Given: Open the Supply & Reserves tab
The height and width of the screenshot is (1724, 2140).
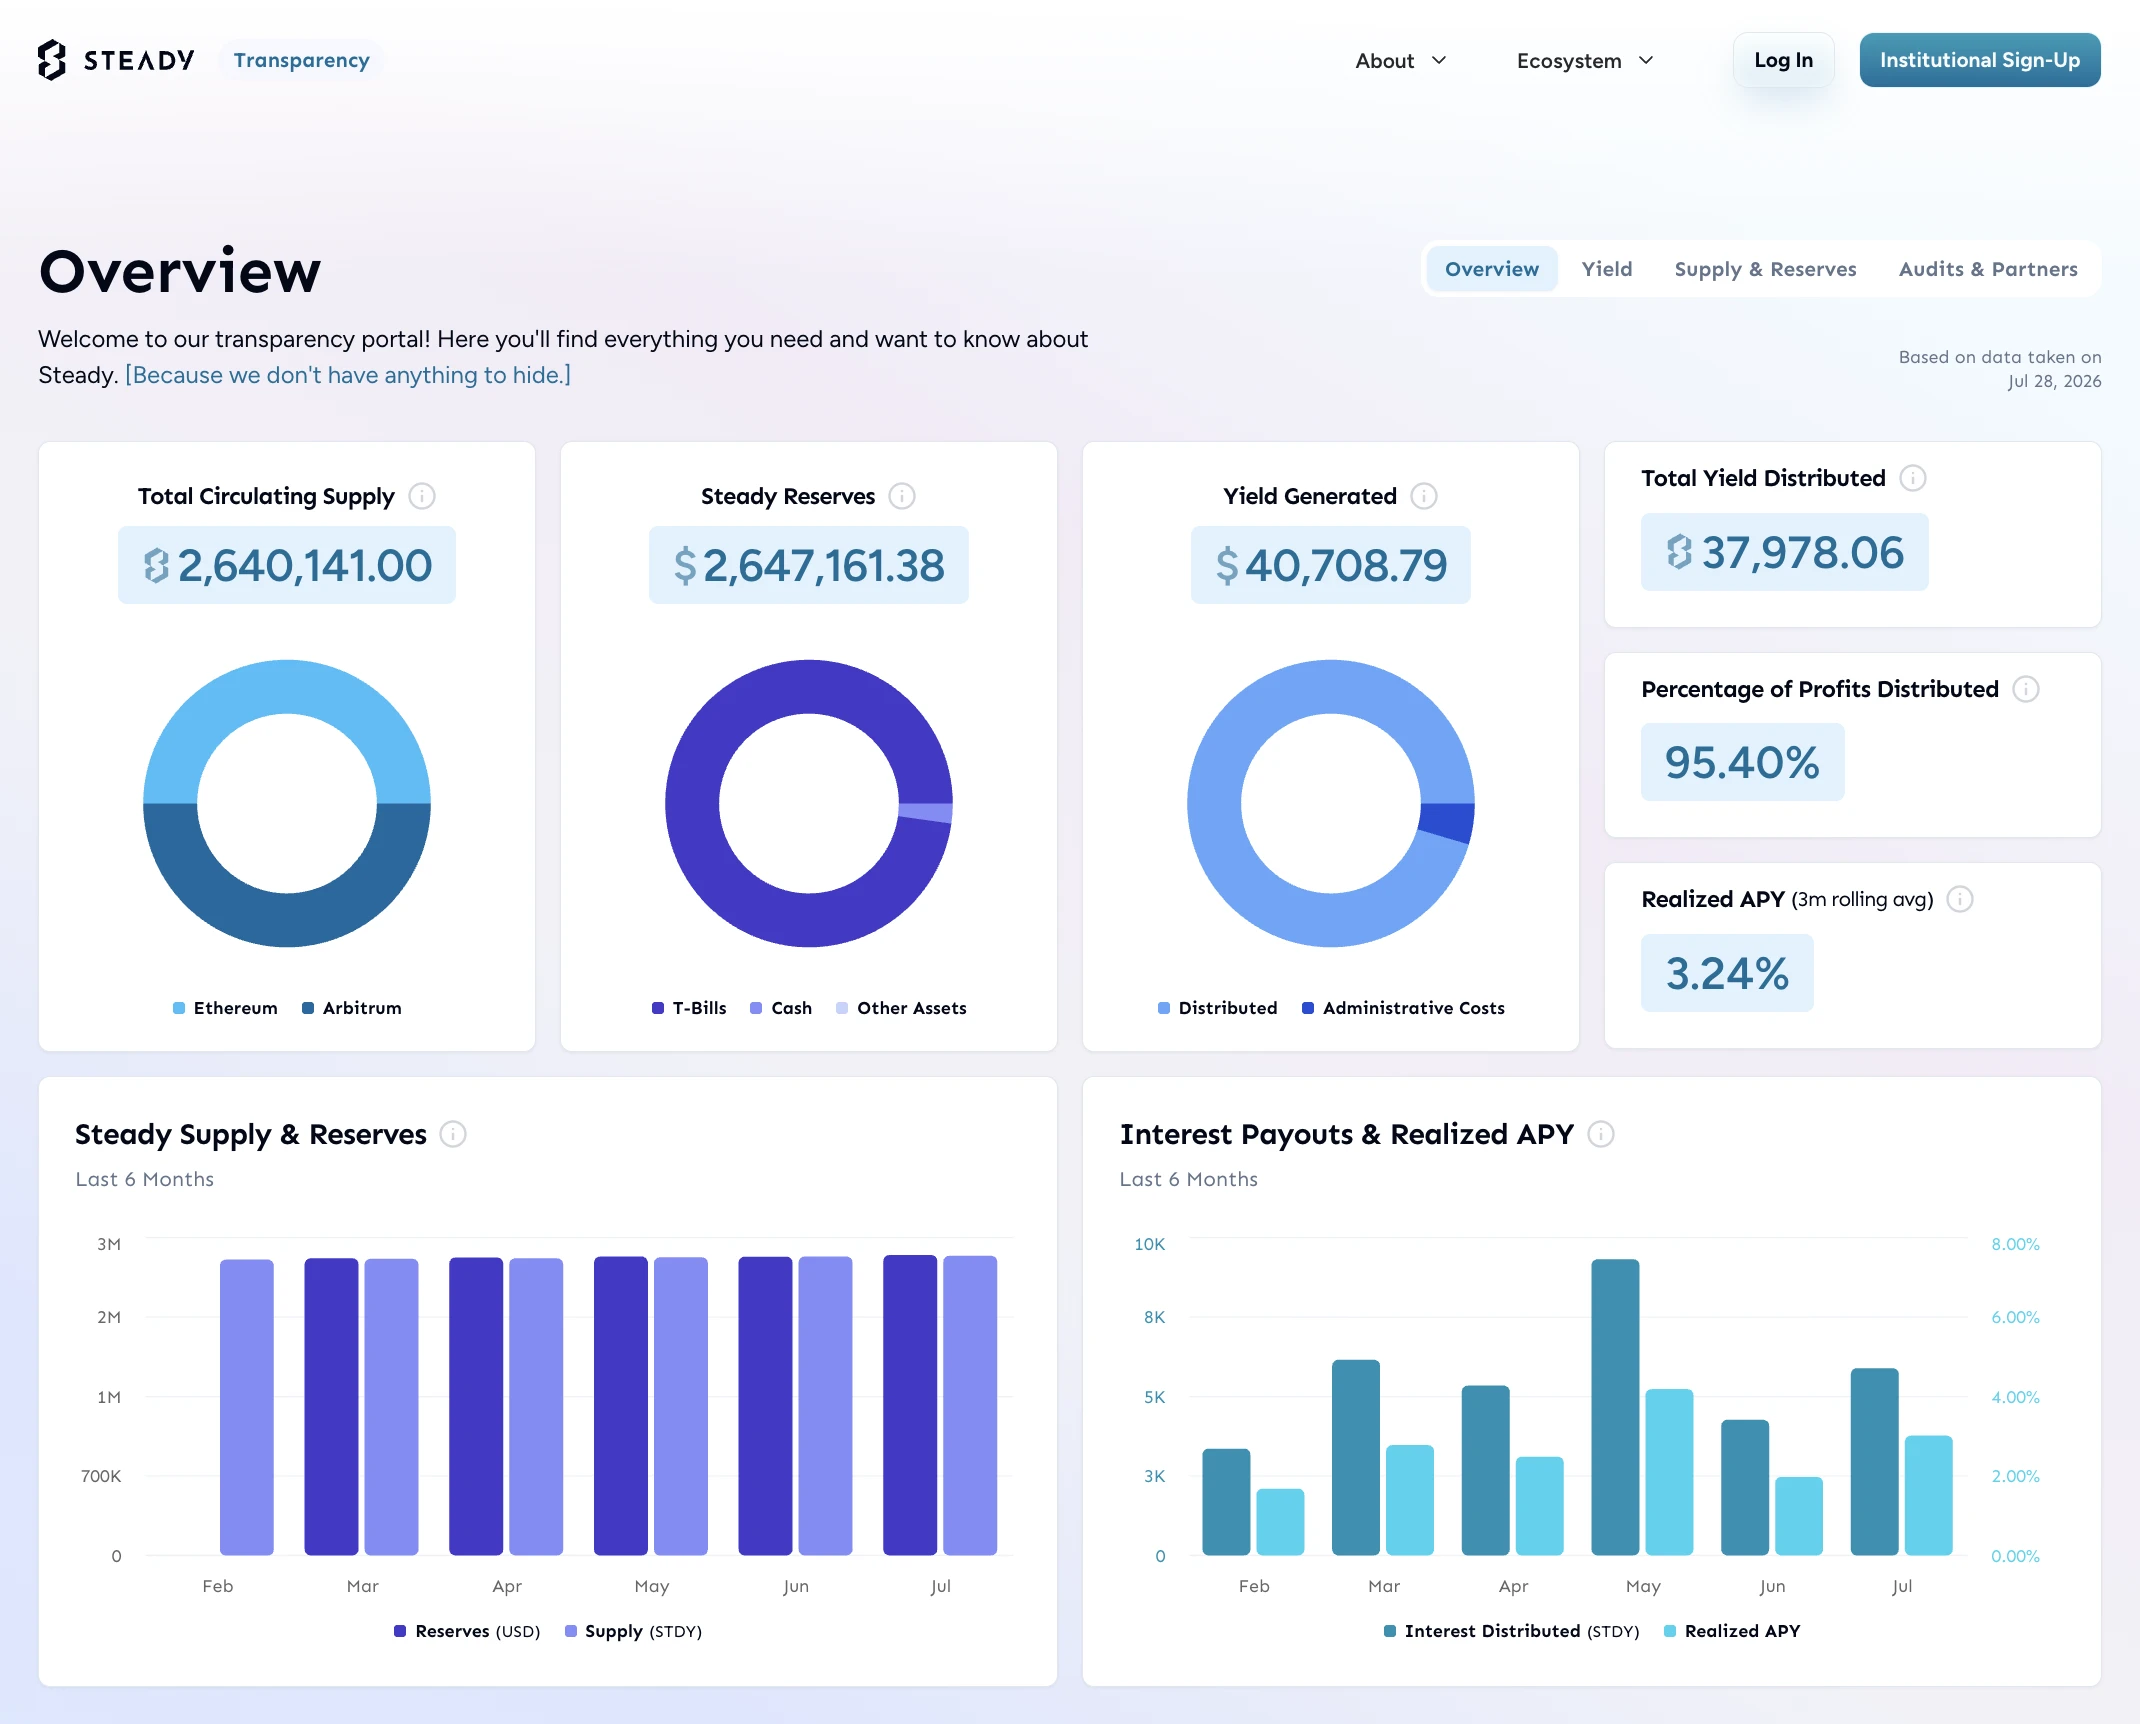Looking at the screenshot, I should pos(1765,269).
